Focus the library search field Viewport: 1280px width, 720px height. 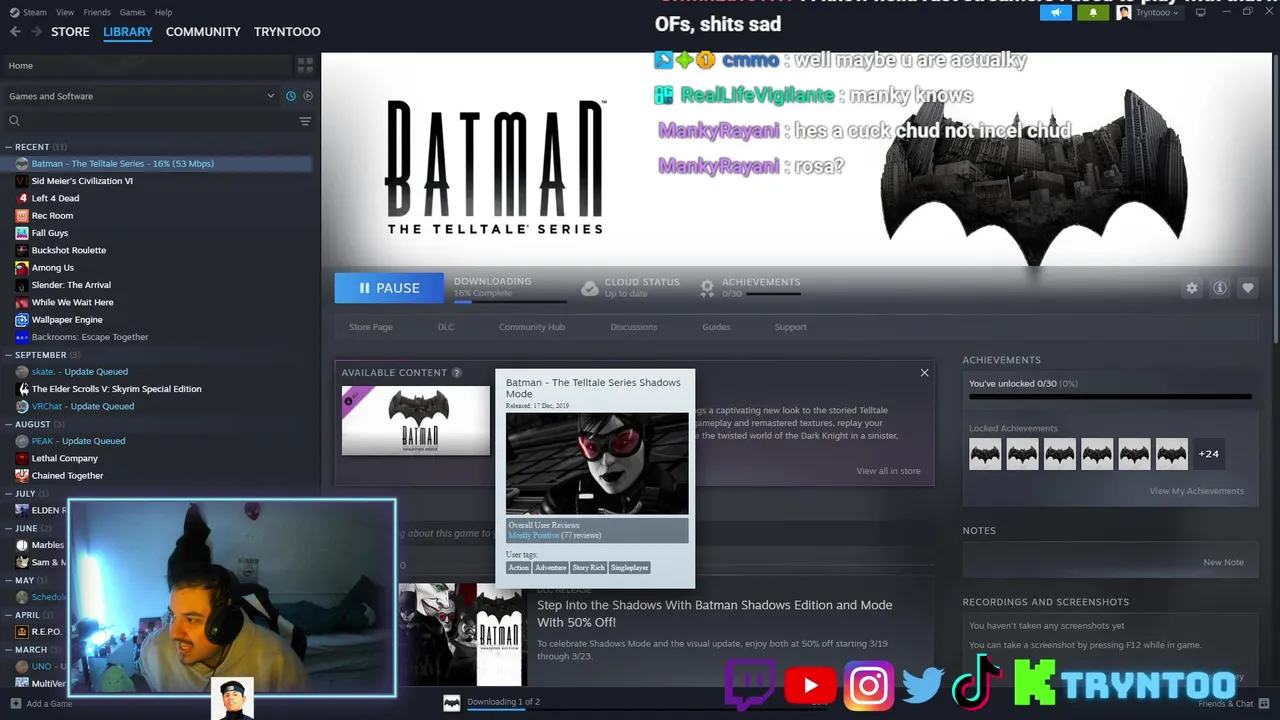150,121
